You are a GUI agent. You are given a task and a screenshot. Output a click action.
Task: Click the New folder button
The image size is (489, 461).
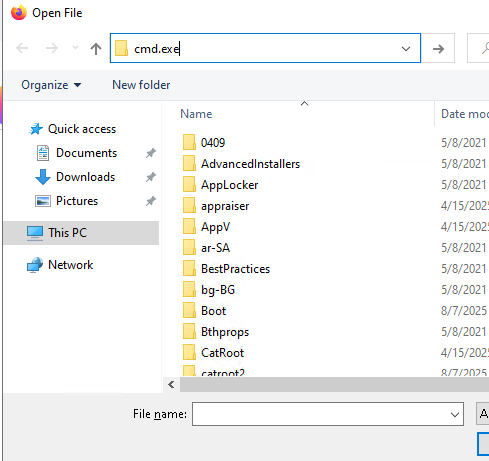pyautogui.click(x=141, y=85)
